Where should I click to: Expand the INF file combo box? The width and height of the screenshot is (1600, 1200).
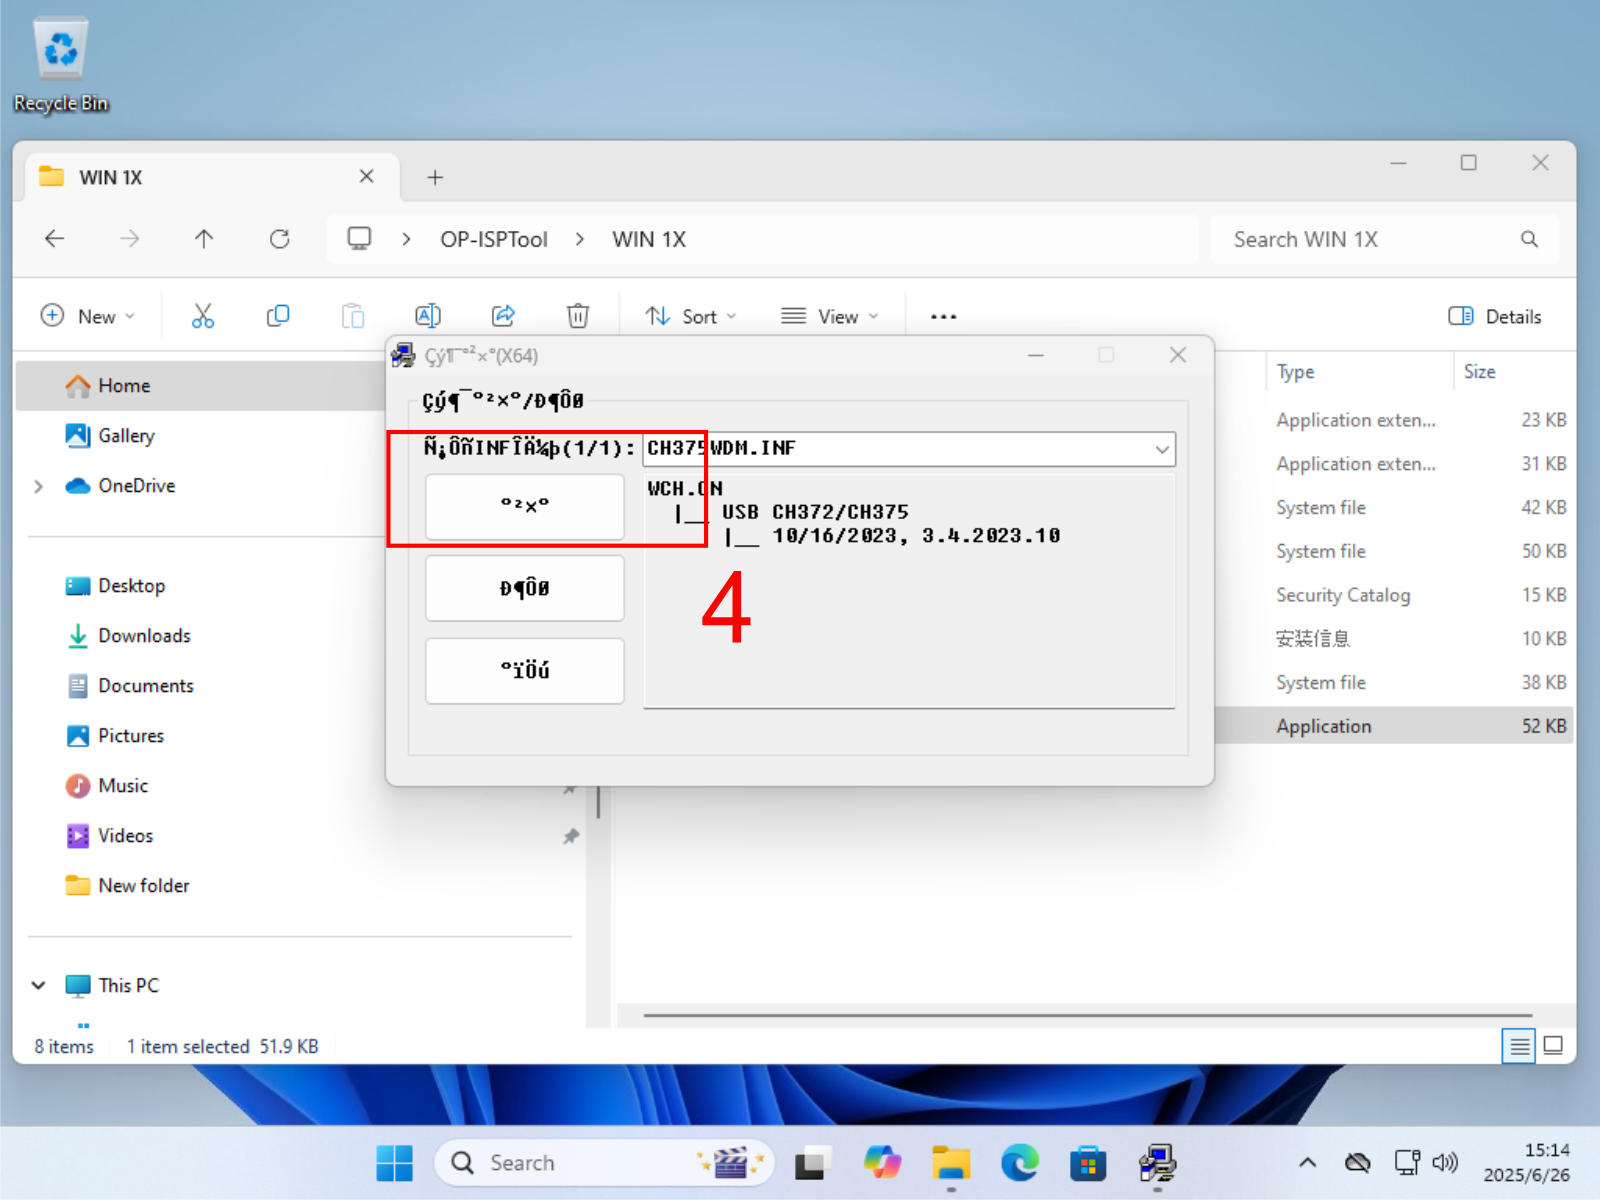(1162, 449)
